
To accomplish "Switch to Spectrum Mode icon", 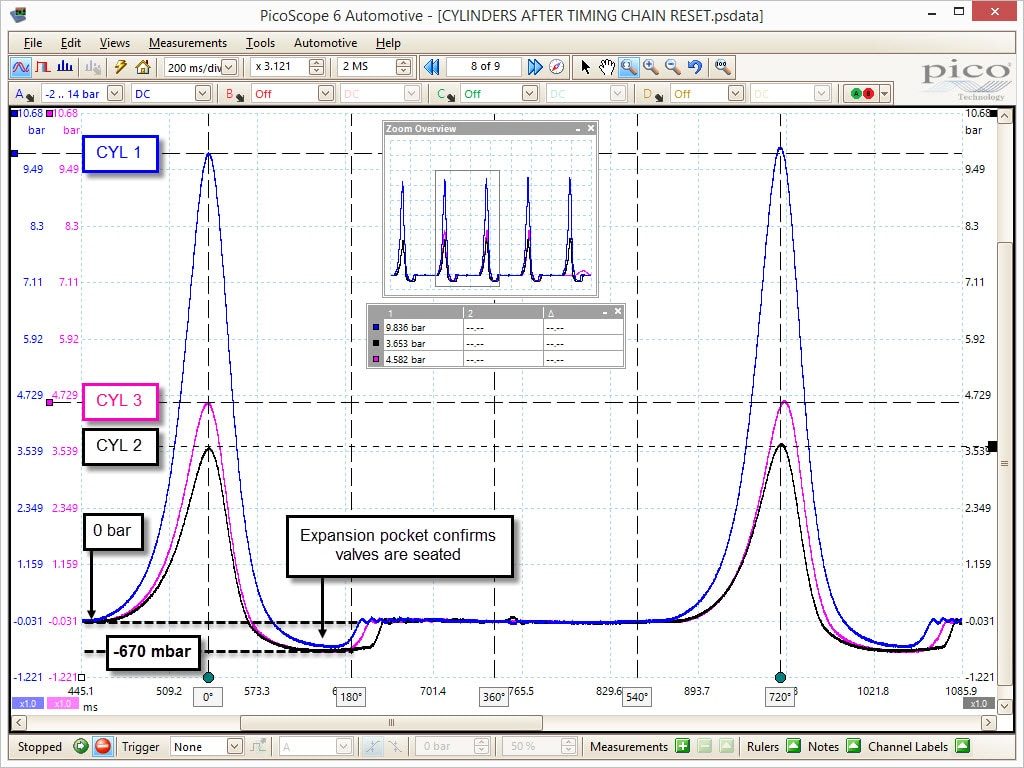I will coord(65,67).
